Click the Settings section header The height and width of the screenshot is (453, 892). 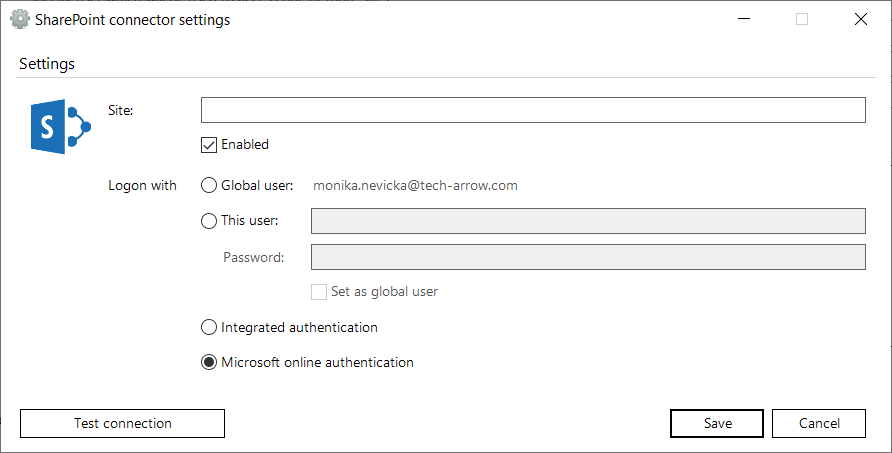click(47, 64)
